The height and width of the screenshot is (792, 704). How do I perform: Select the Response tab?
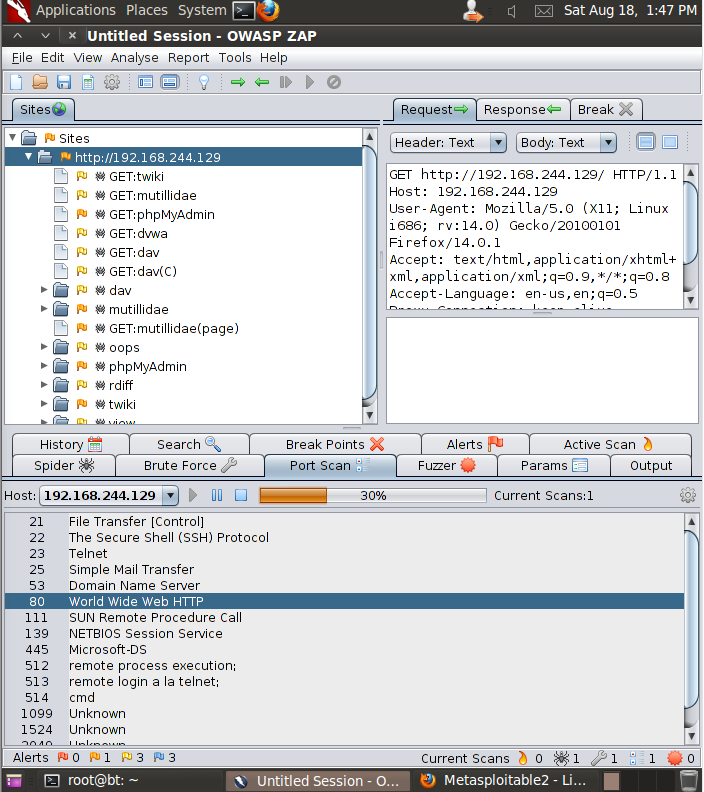(523, 109)
